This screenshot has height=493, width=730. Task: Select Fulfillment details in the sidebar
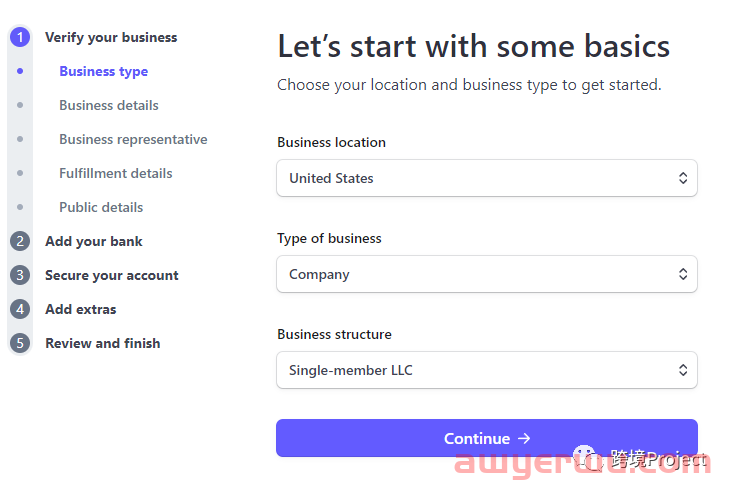(115, 173)
